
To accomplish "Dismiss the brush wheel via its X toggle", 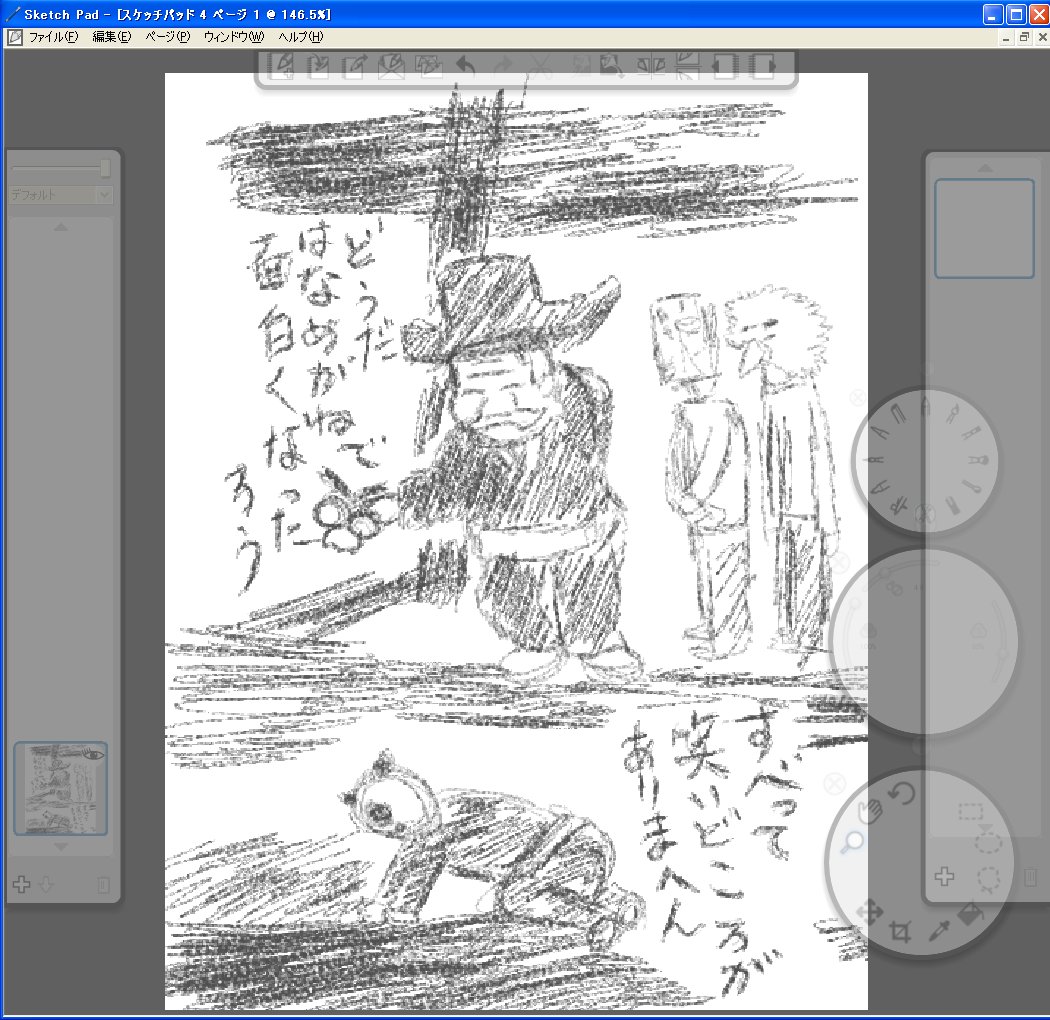I will [x=857, y=397].
